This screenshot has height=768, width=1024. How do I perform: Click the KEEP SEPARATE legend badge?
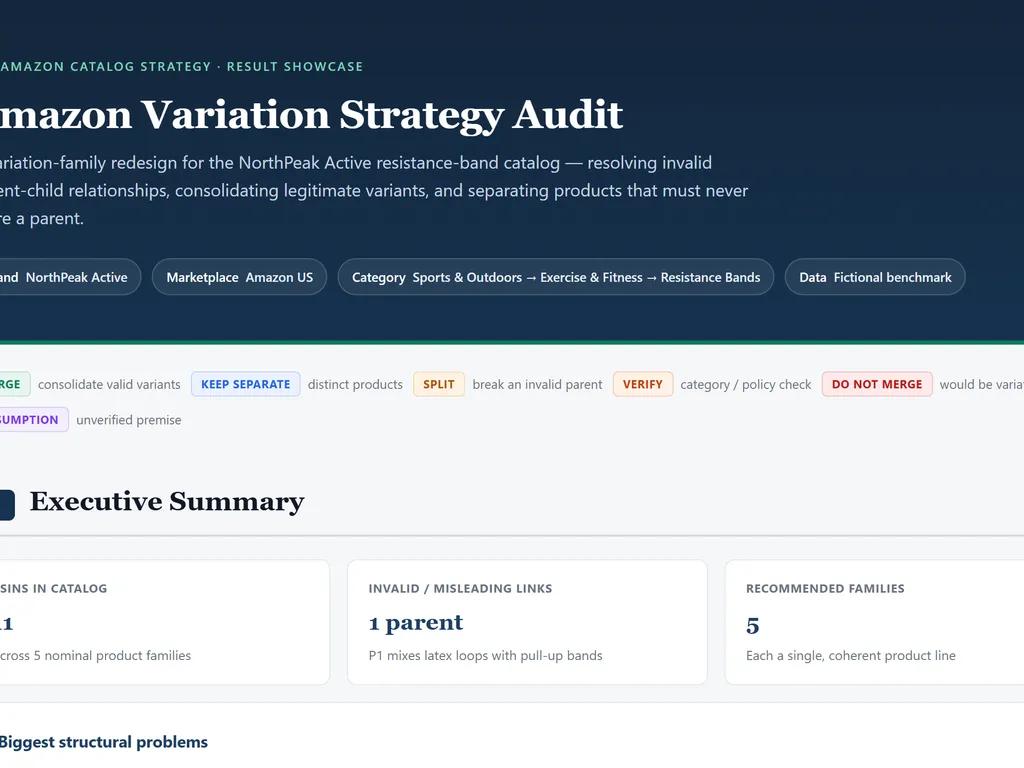click(246, 384)
